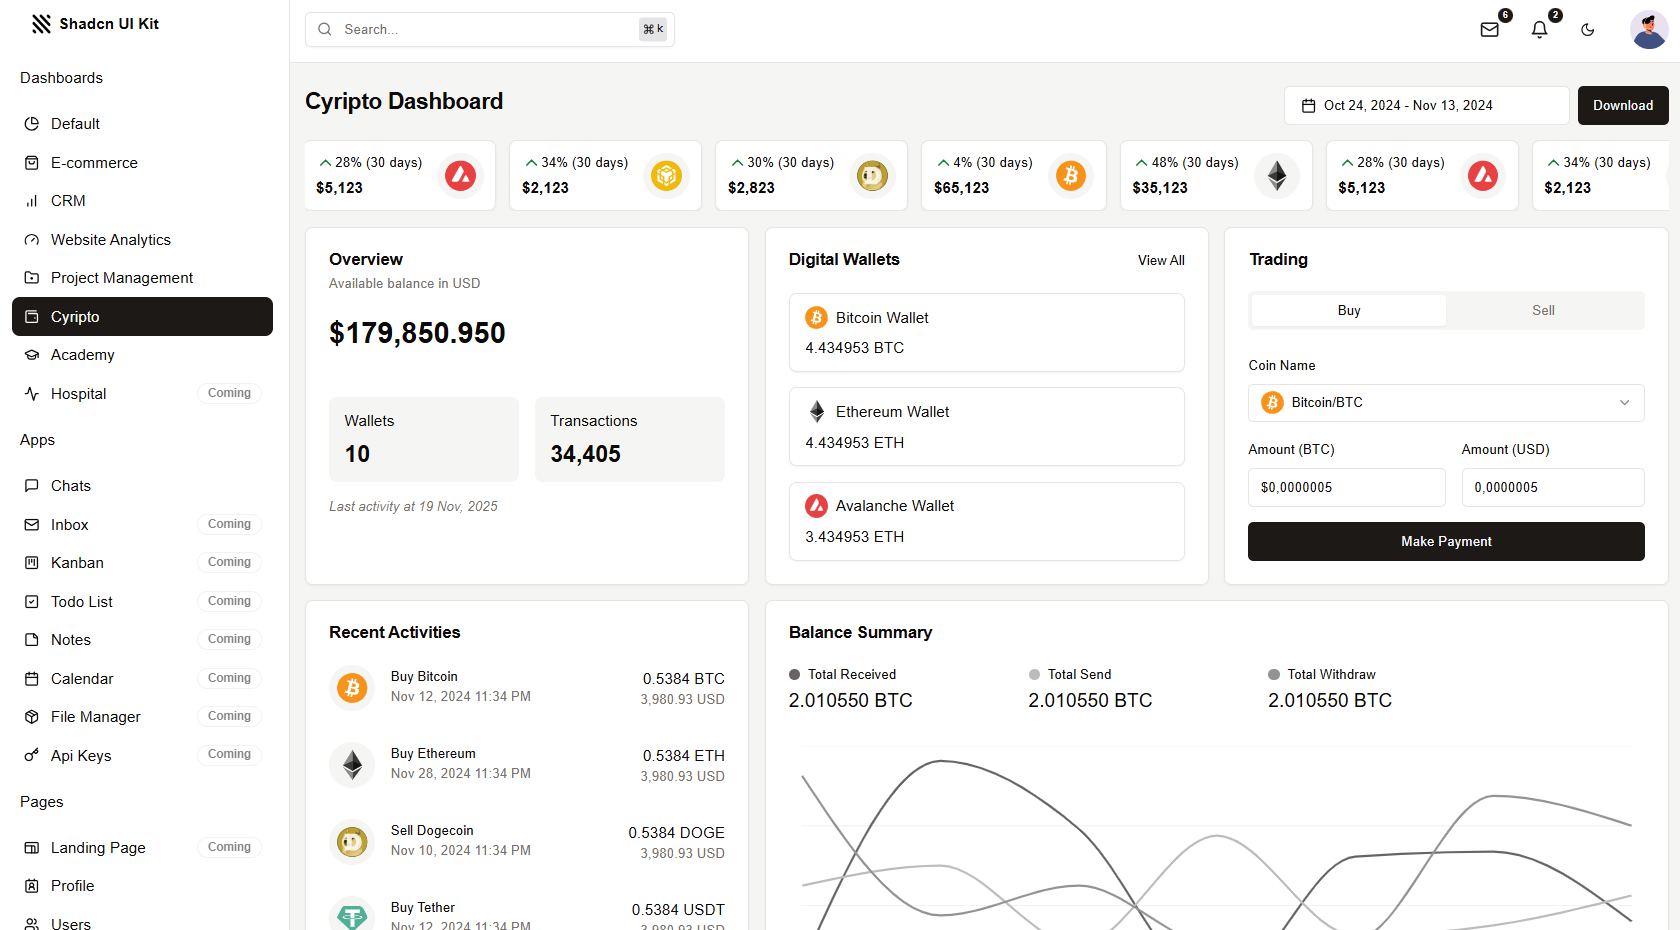Open the Oct 24 - Nov 13 date range picker
Image resolution: width=1680 pixels, height=930 pixels.
point(1427,106)
